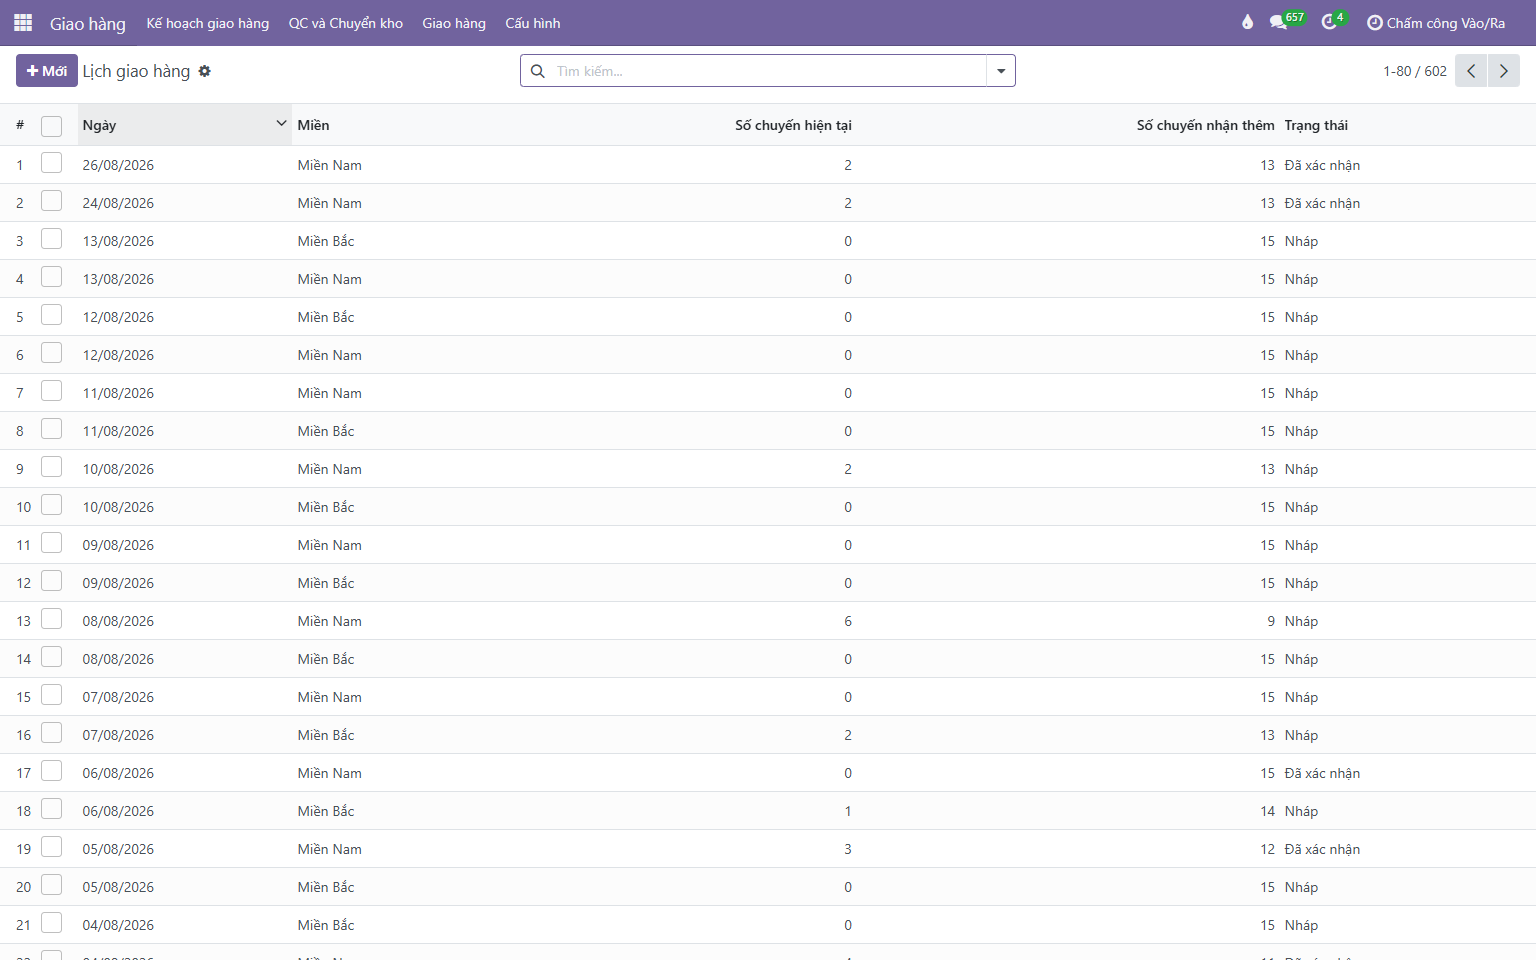Expand the search options dropdown arrow
This screenshot has width=1536, height=960.
[x=1001, y=71]
